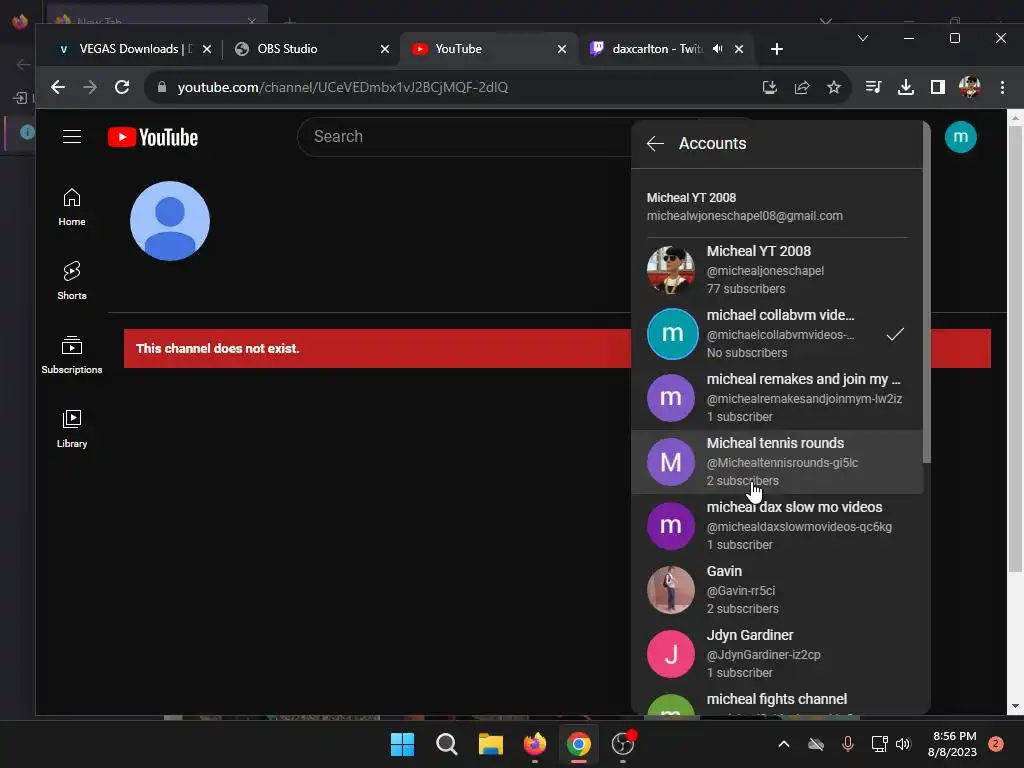Click the share page icon in address bar
This screenshot has width=1024, height=768.
pyautogui.click(x=802, y=87)
